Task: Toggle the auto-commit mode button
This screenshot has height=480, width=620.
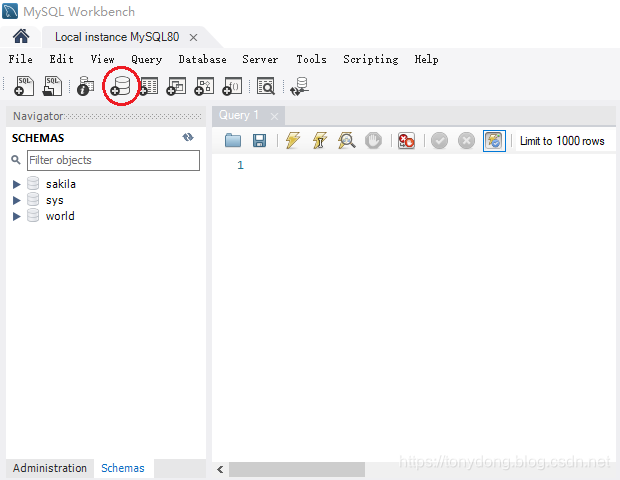Action: coord(494,140)
